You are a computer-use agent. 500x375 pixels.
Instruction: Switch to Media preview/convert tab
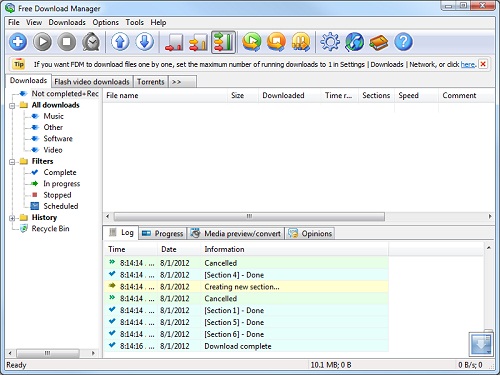[236, 234]
